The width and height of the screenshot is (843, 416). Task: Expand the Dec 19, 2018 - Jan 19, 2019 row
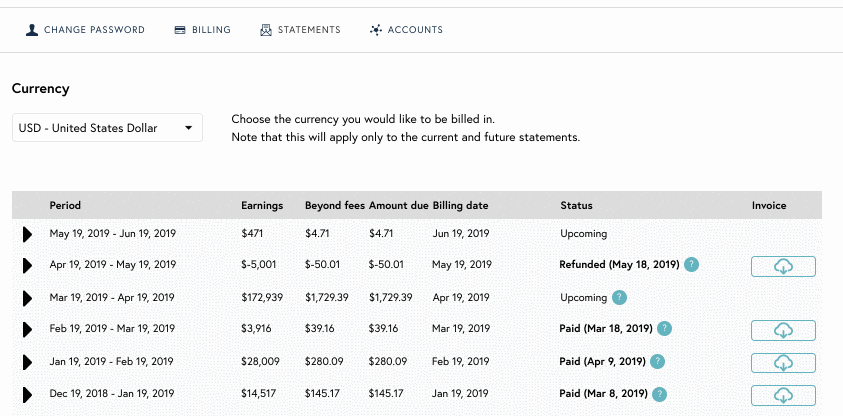click(x=27, y=395)
